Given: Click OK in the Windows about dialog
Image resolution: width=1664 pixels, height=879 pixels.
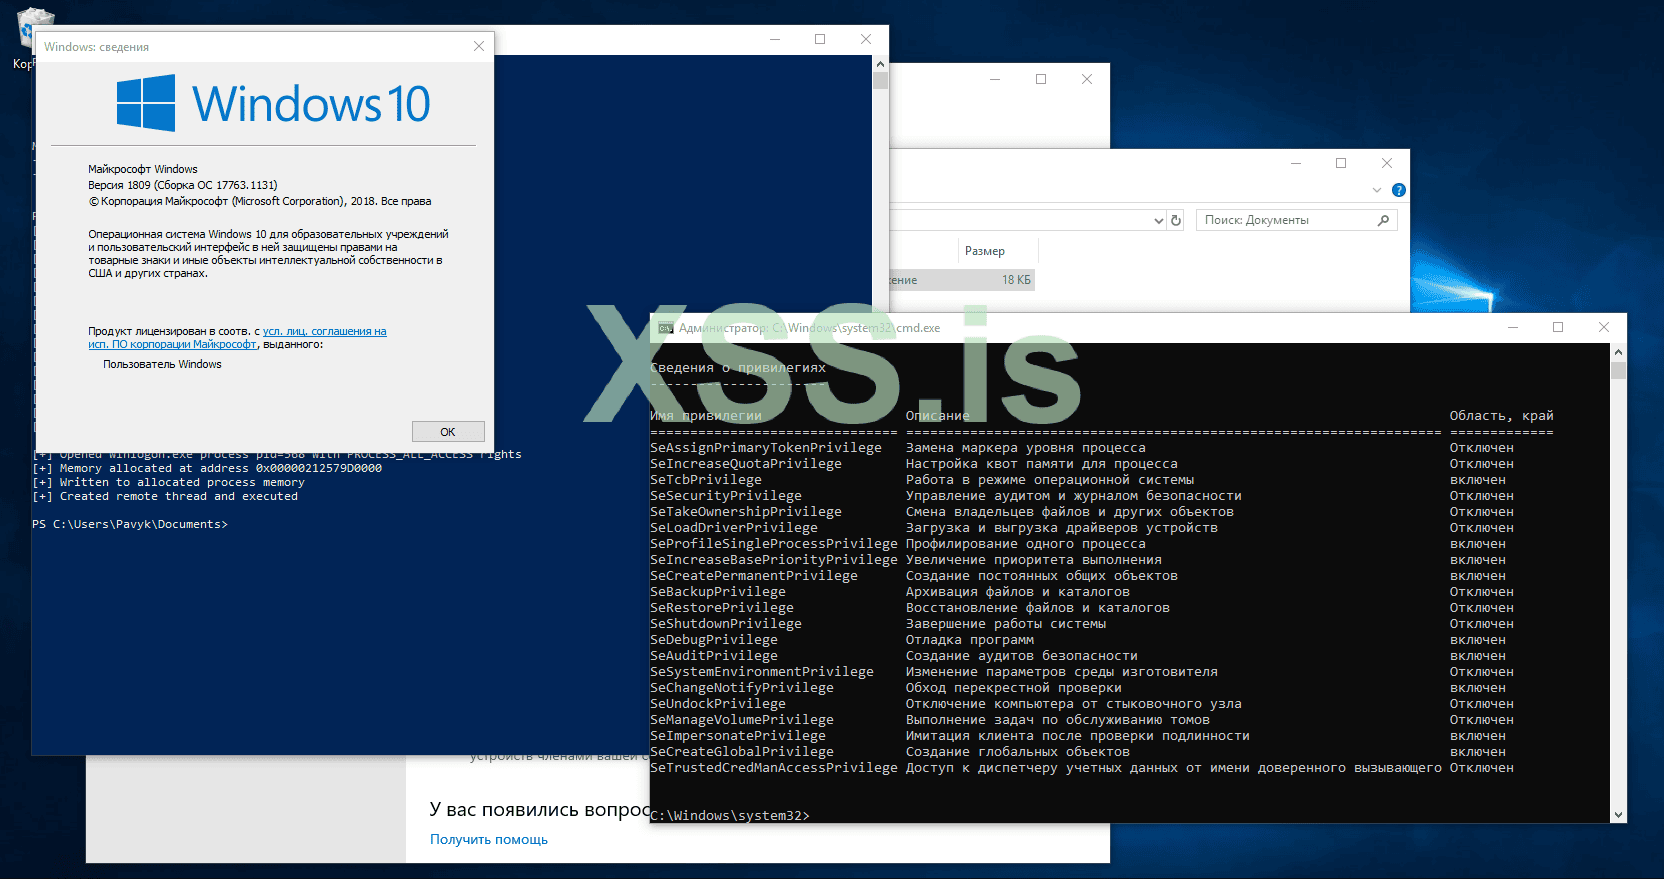Looking at the screenshot, I should [x=448, y=432].
